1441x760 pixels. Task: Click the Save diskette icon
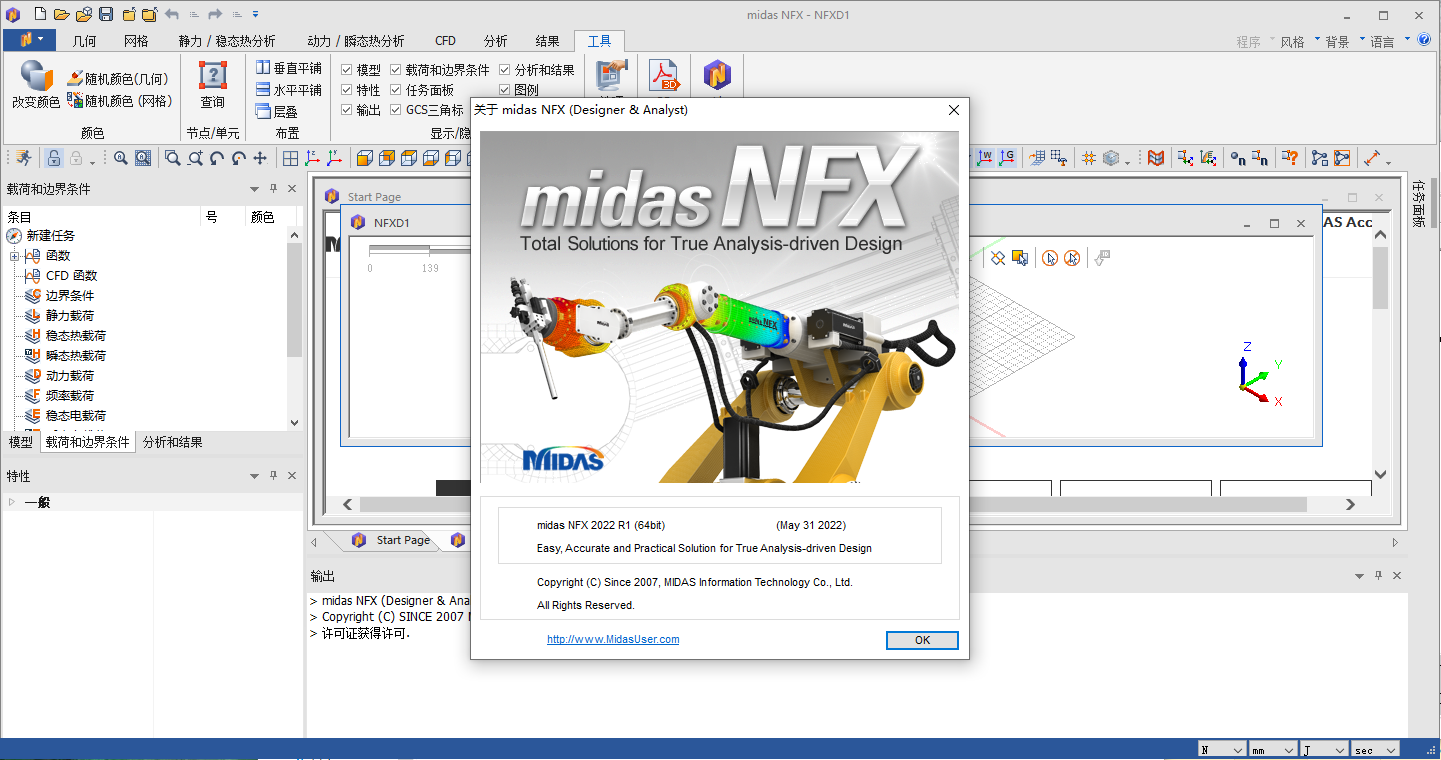106,14
